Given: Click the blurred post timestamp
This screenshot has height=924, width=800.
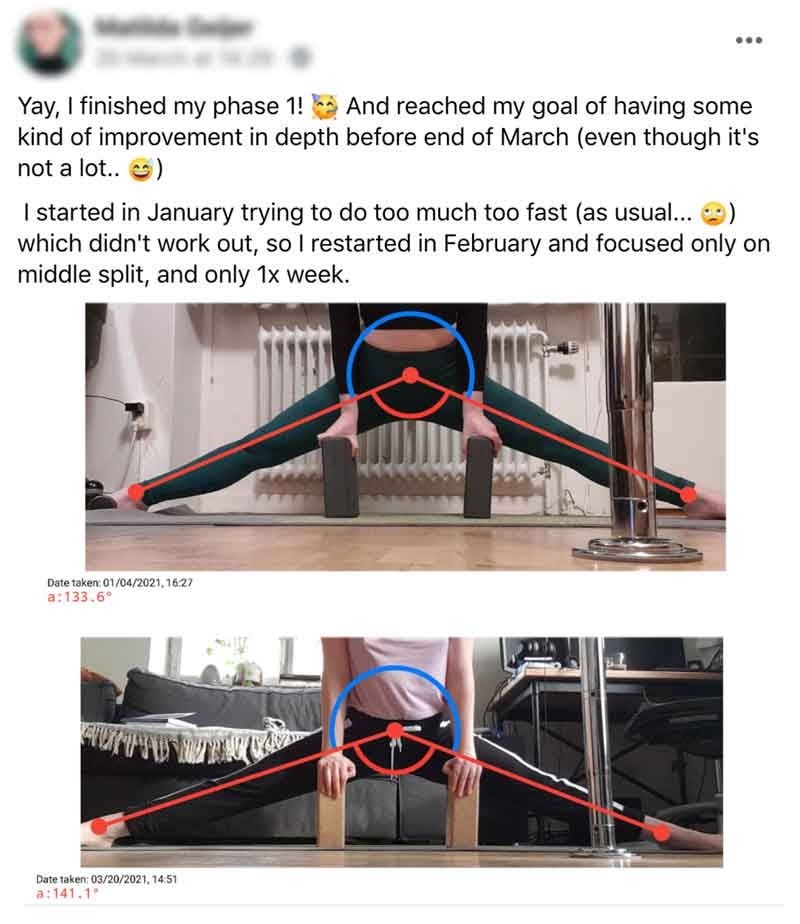Looking at the screenshot, I should pyautogui.click(x=187, y=58).
